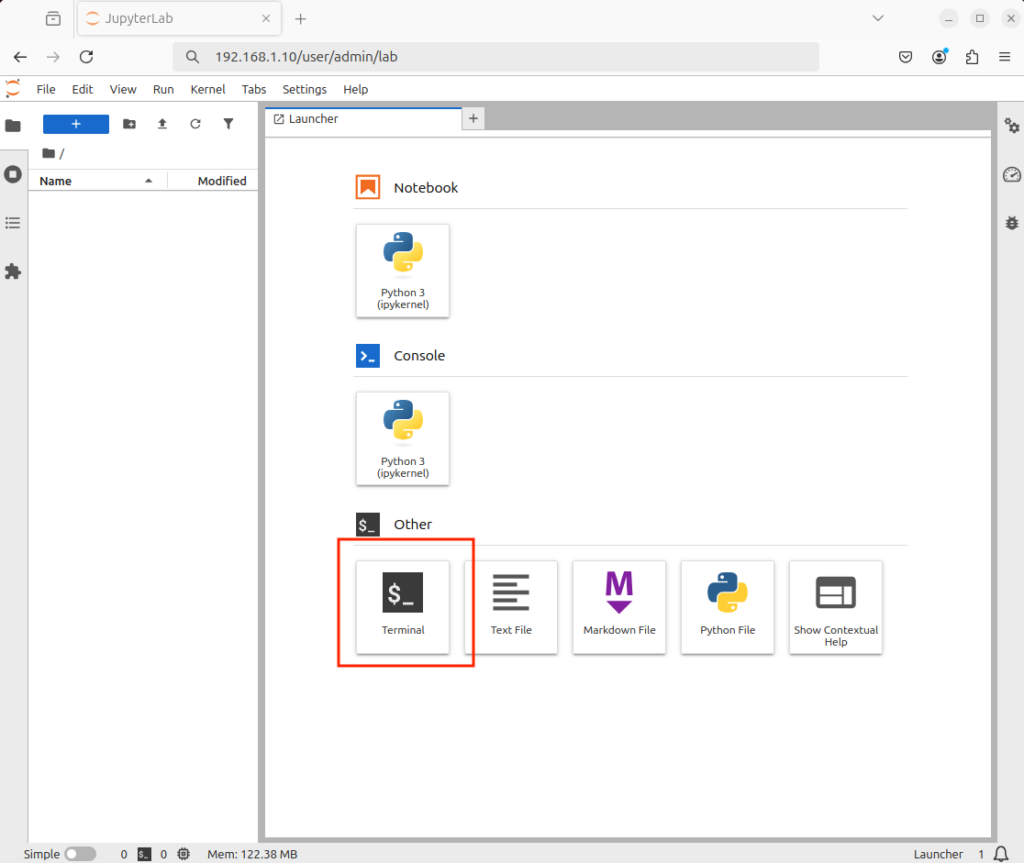Open the Extension Manager puzzle icon

click(x=13, y=271)
